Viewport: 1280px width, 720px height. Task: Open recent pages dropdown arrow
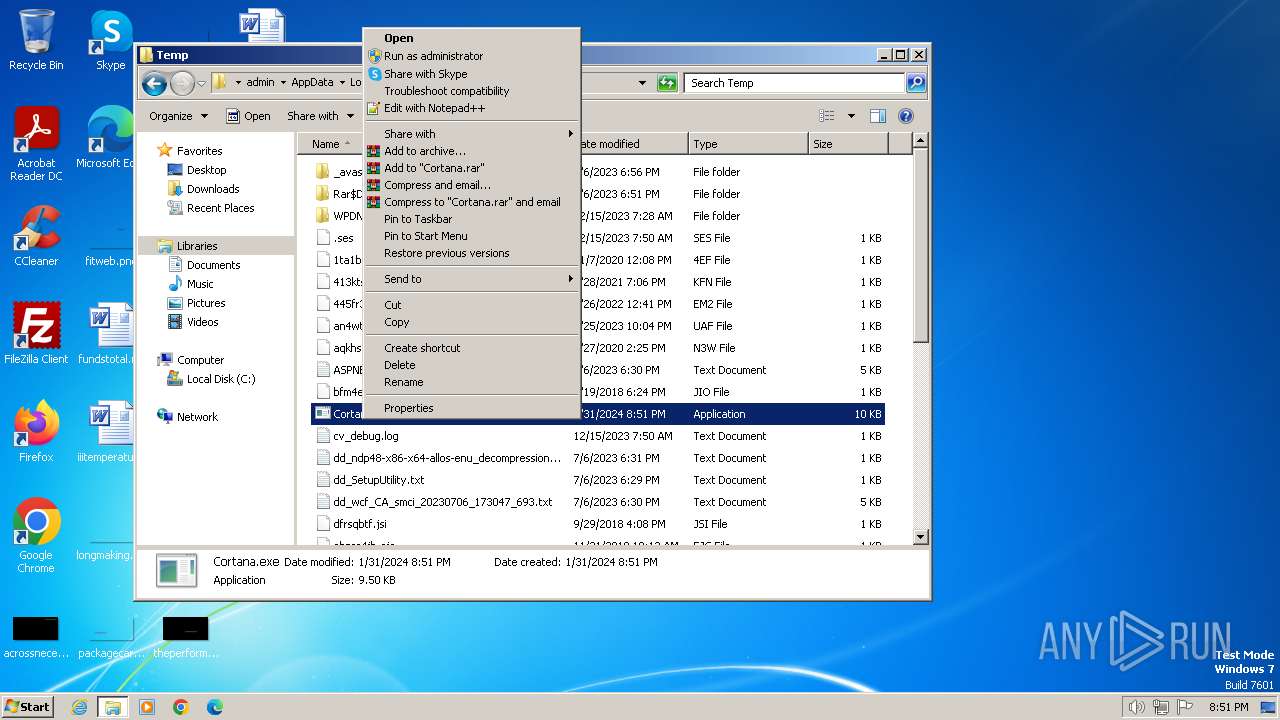click(x=202, y=83)
